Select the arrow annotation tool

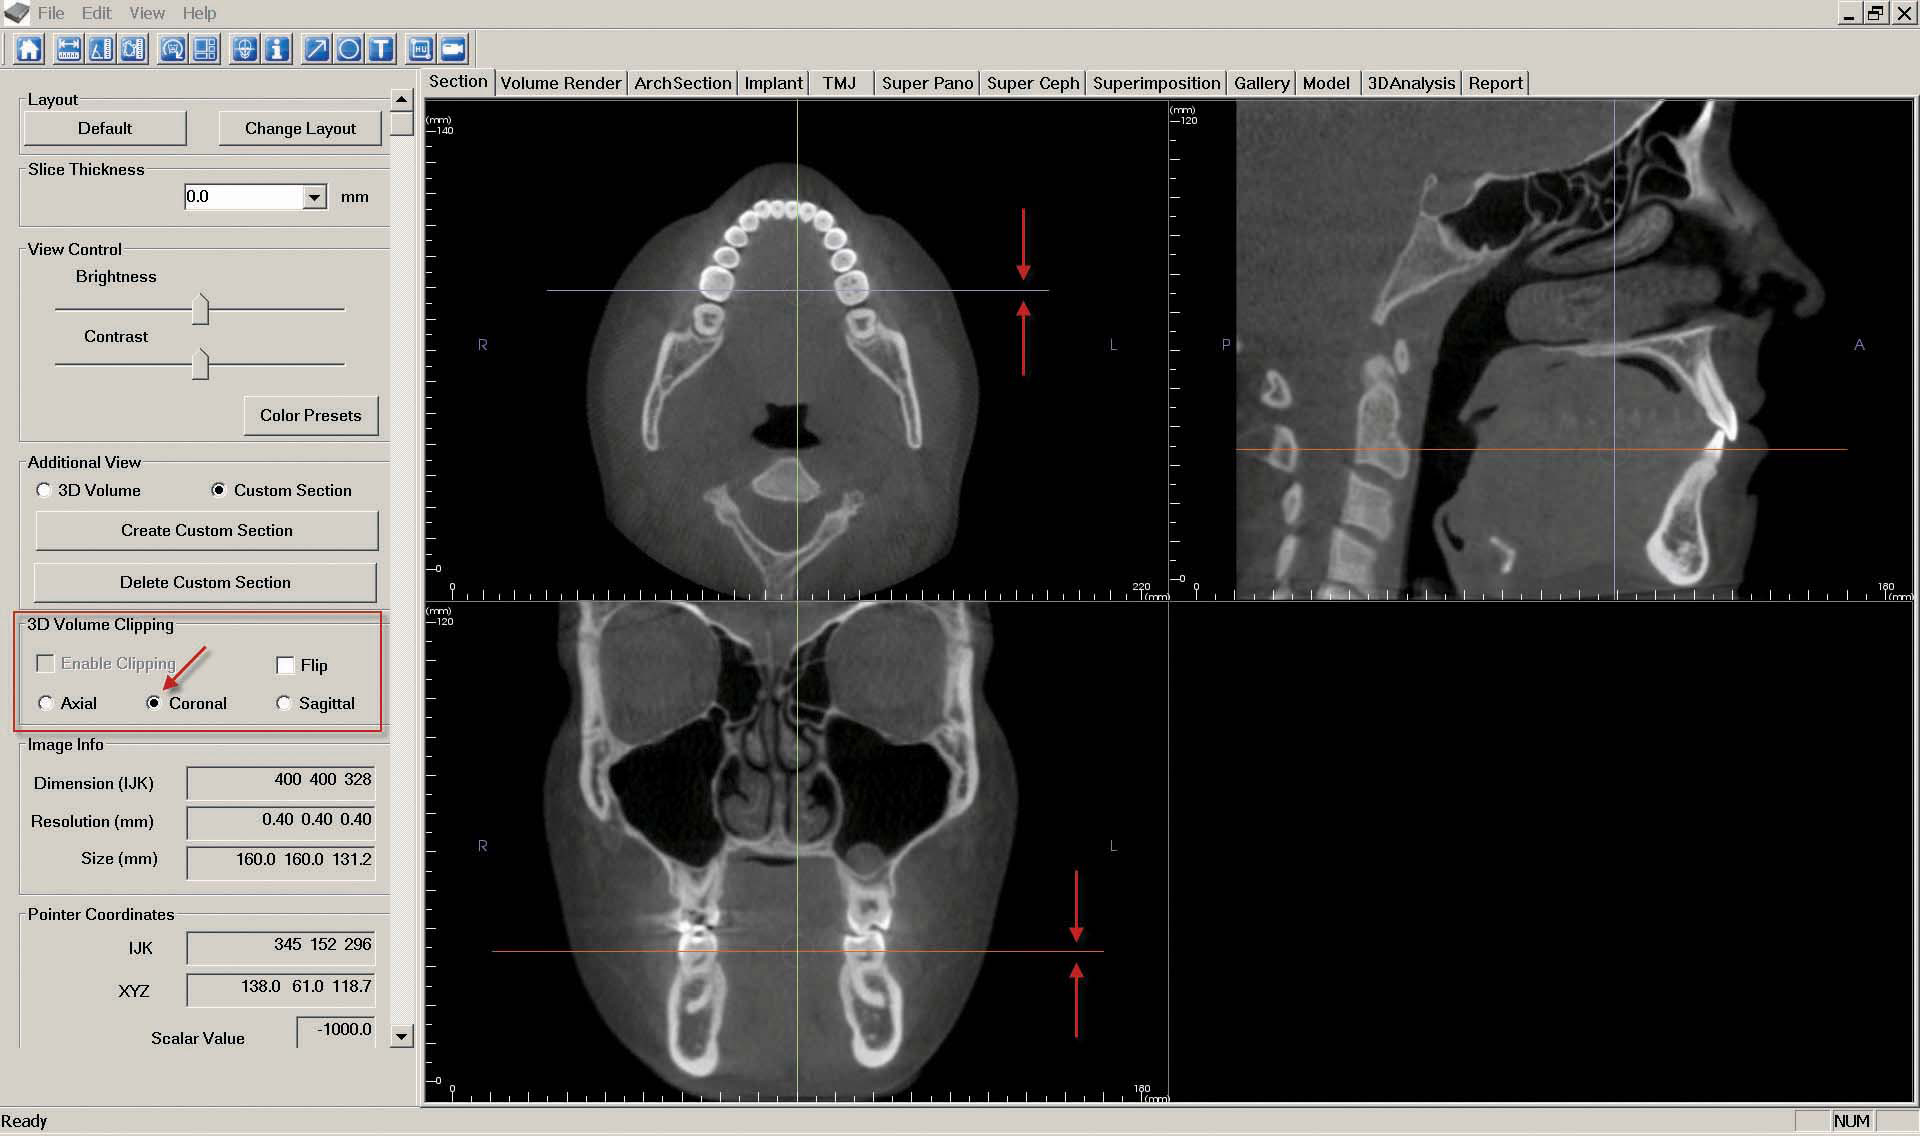point(316,49)
